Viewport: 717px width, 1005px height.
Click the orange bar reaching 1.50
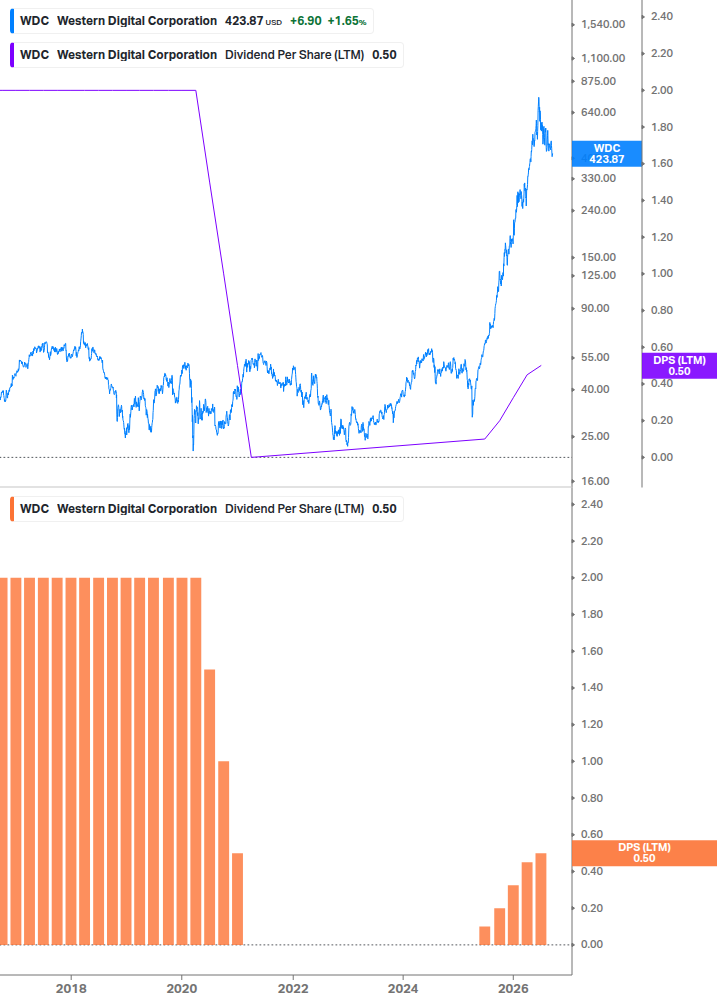[210, 807]
